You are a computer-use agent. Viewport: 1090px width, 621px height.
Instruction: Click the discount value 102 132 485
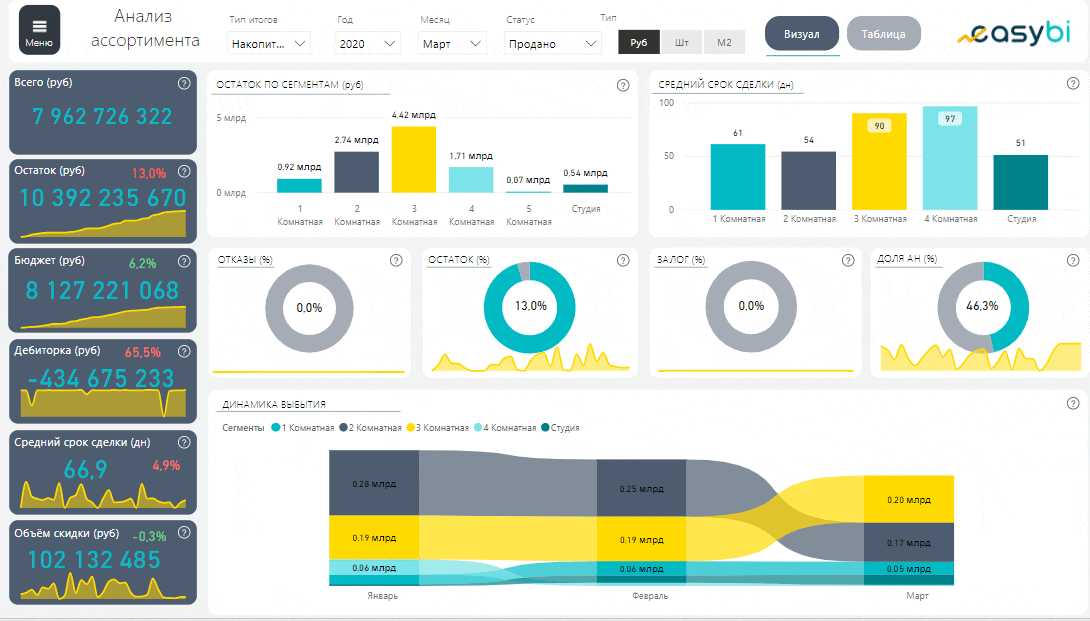click(94, 560)
